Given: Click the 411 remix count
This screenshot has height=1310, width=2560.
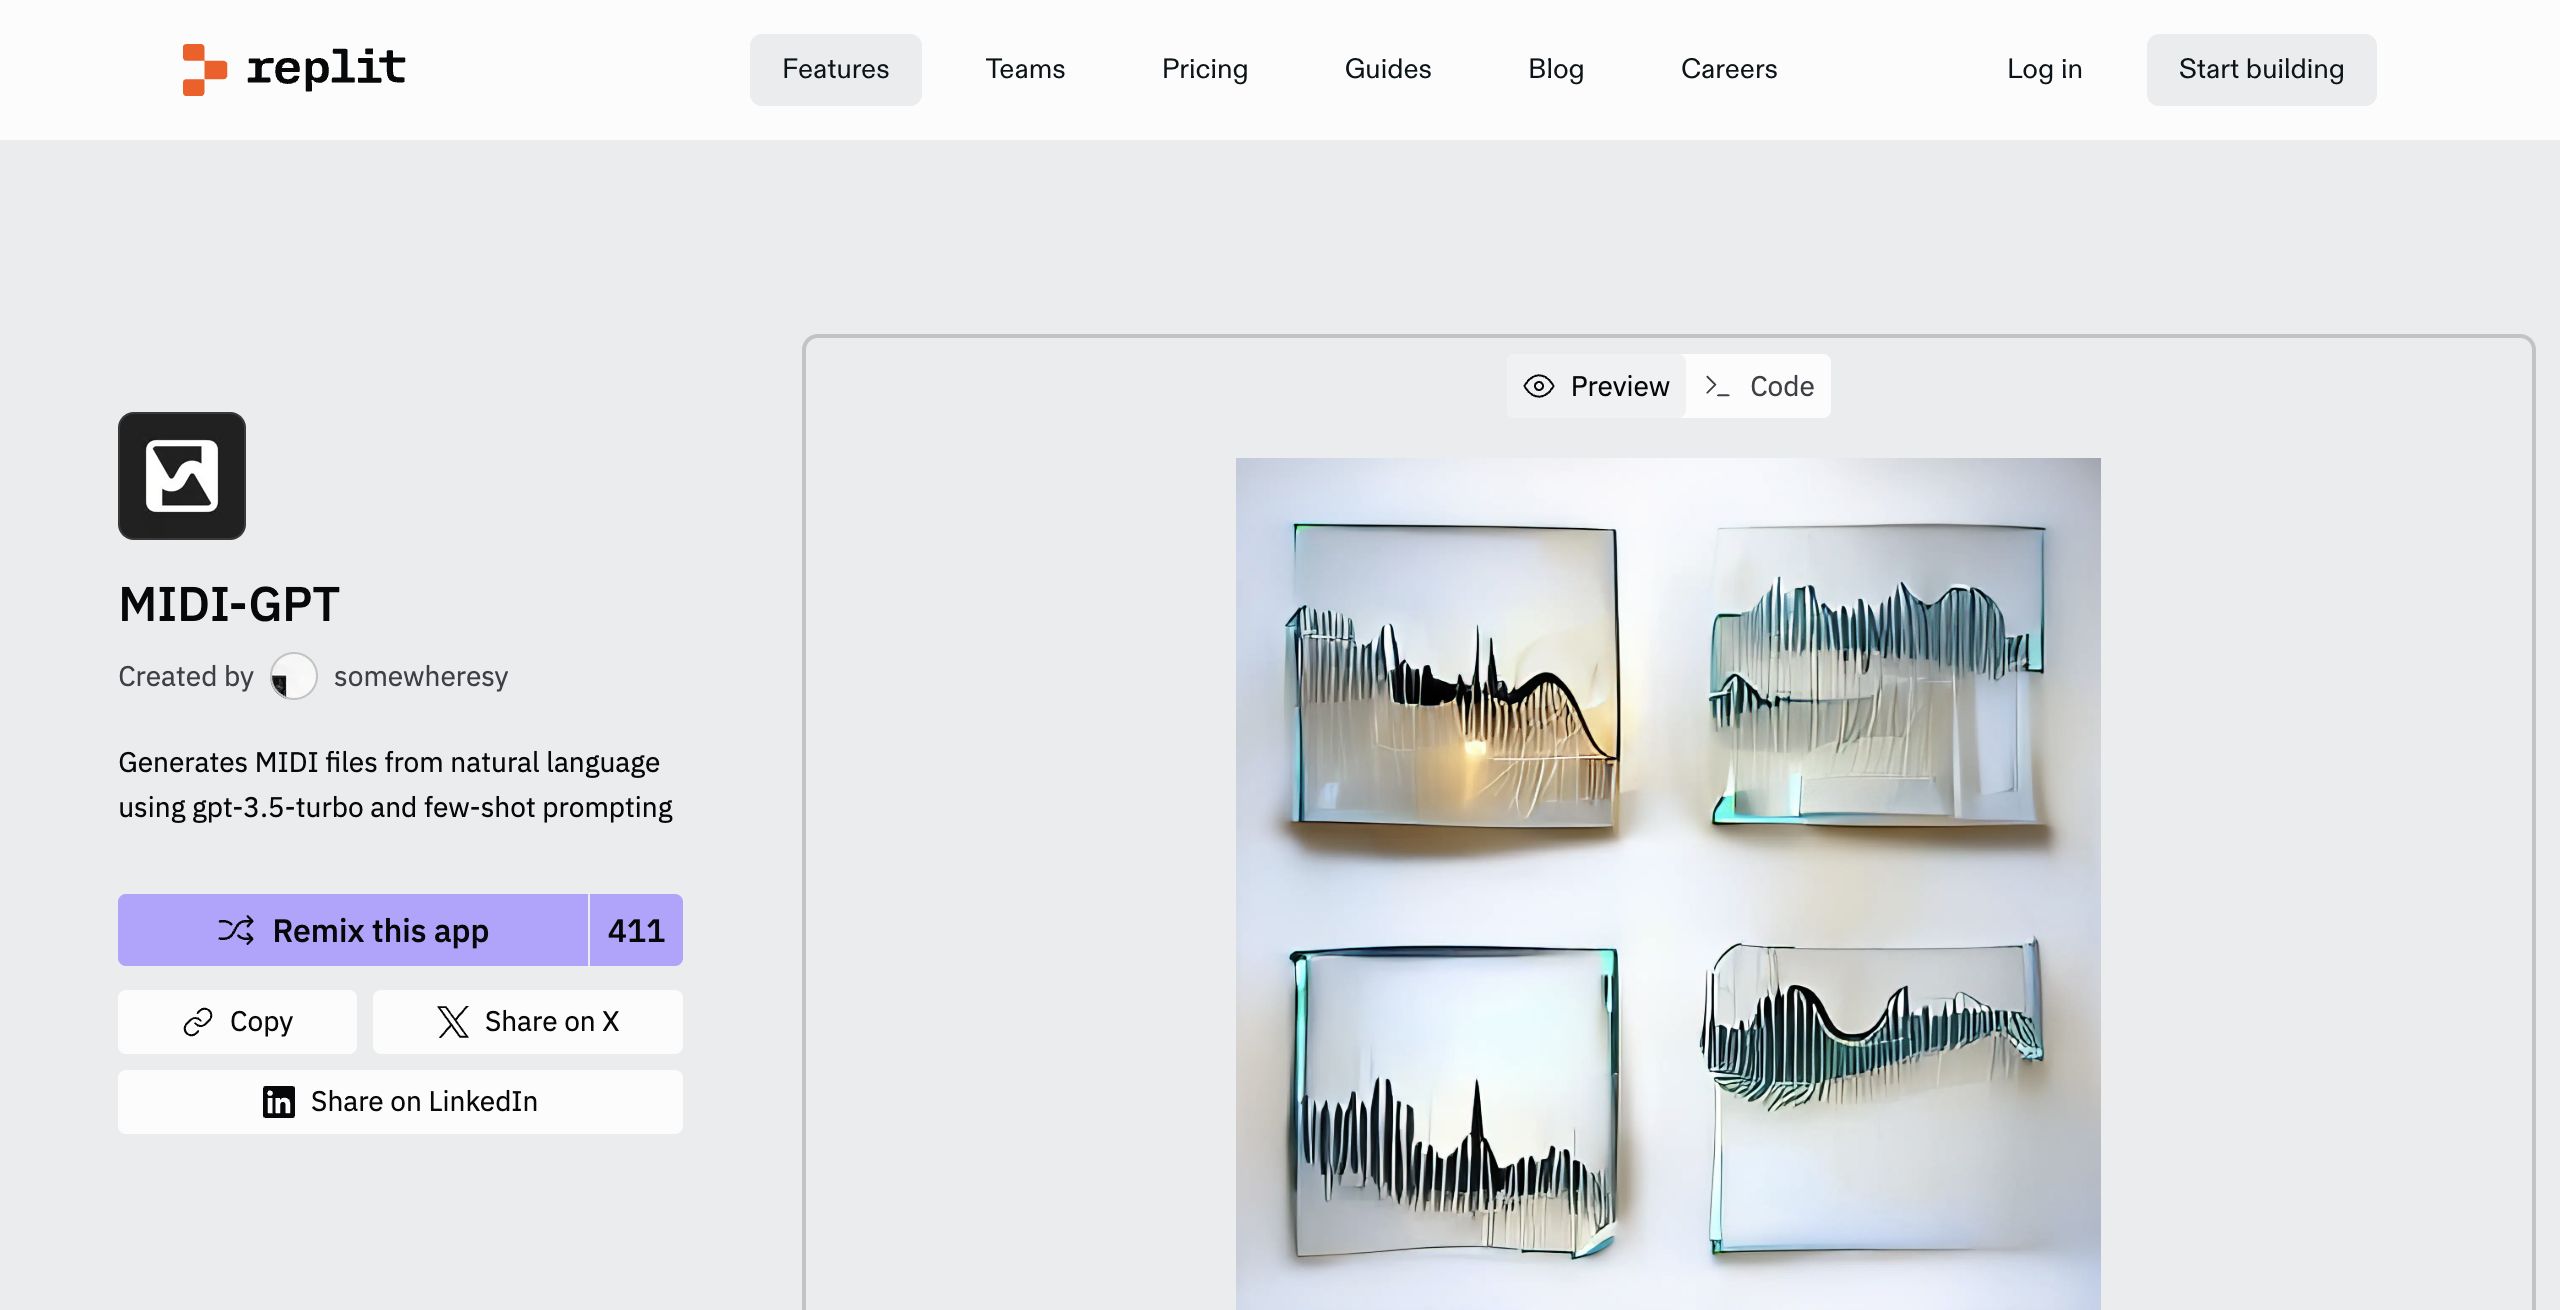Looking at the screenshot, I should [636, 930].
